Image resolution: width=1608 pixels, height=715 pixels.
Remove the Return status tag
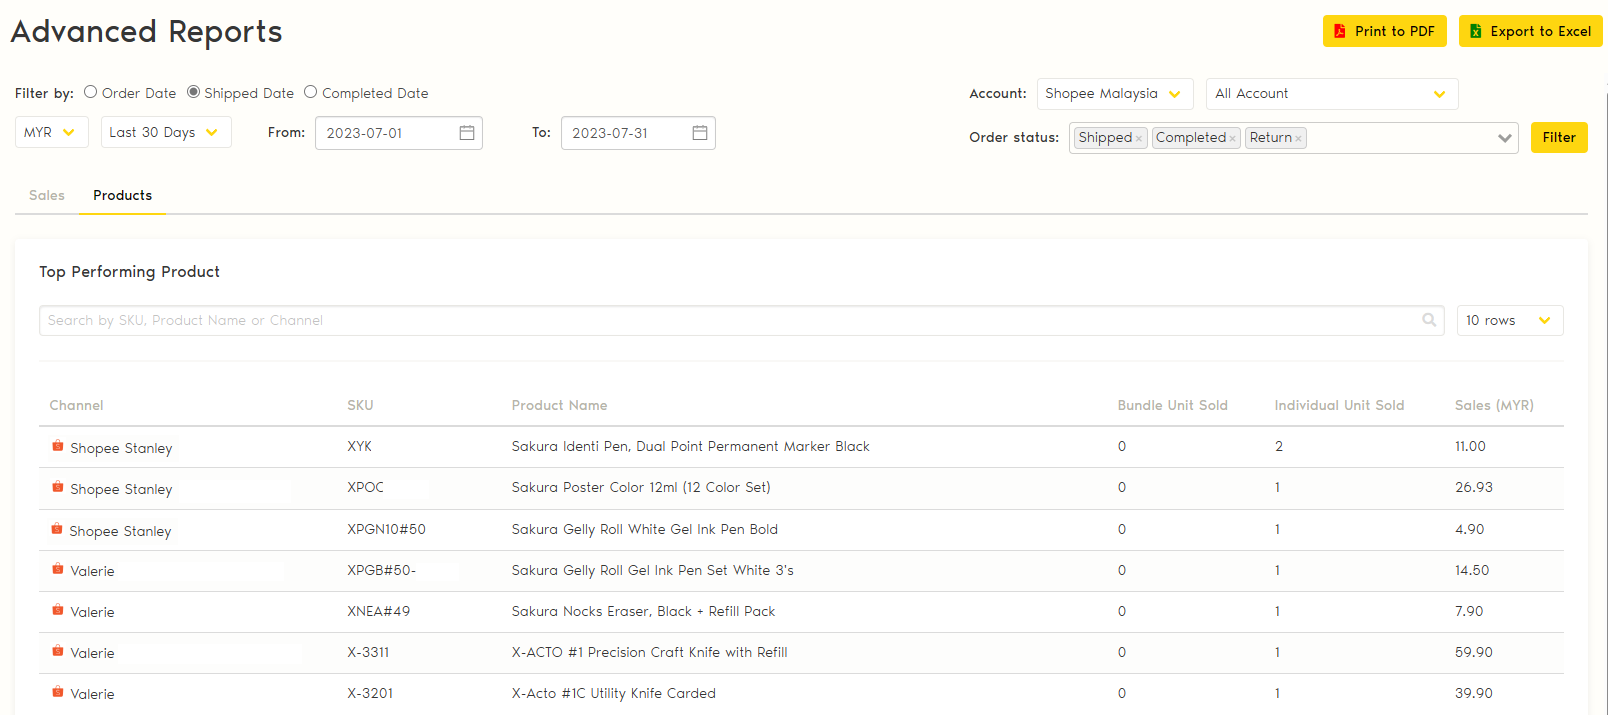[x=1298, y=139]
